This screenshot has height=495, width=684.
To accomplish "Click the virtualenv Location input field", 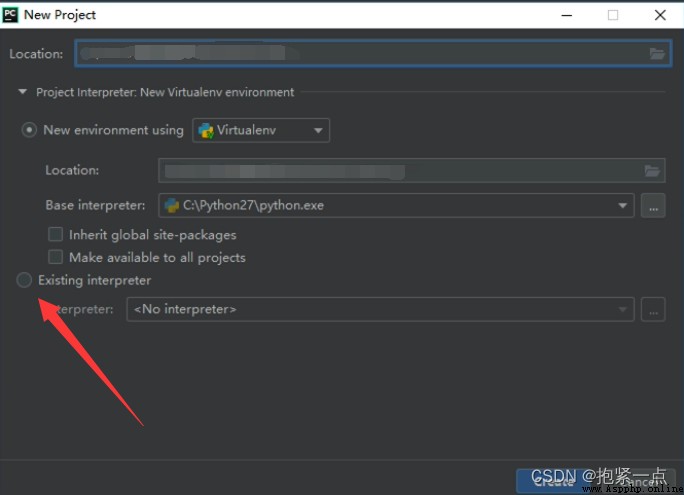I will pyautogui.click(x=411, y=171).
